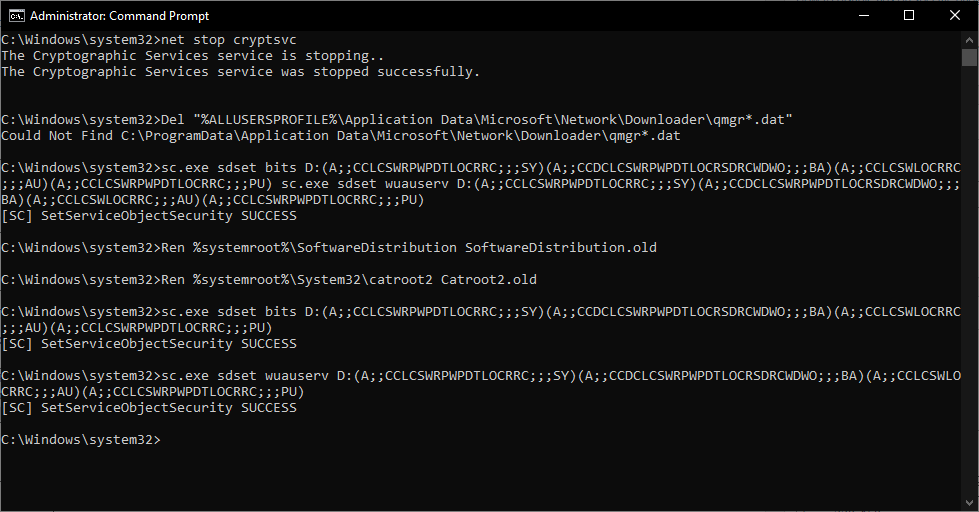Maximize the Command Prompt window
The height and width of the screenshot is (512, 979).
coord(908,15)
